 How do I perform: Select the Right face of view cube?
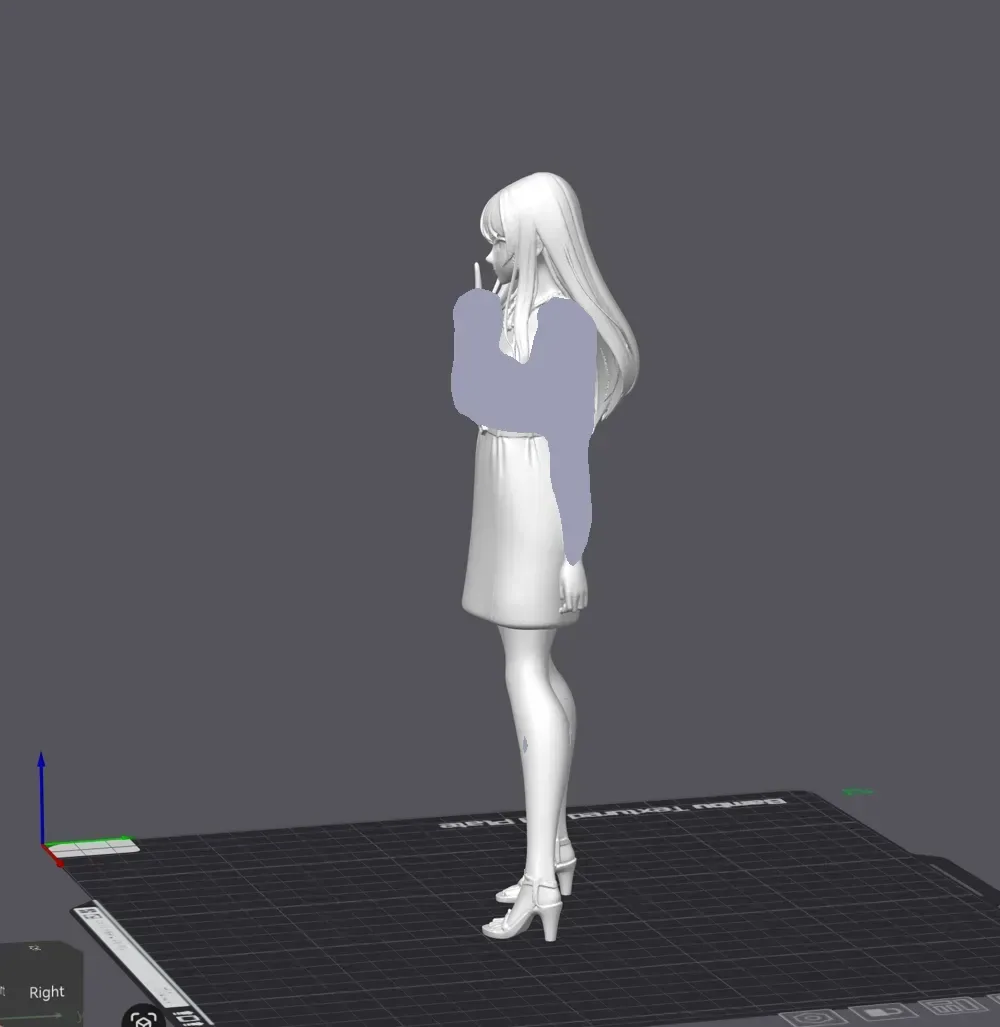pyautogui.click(x=46, y=992)
